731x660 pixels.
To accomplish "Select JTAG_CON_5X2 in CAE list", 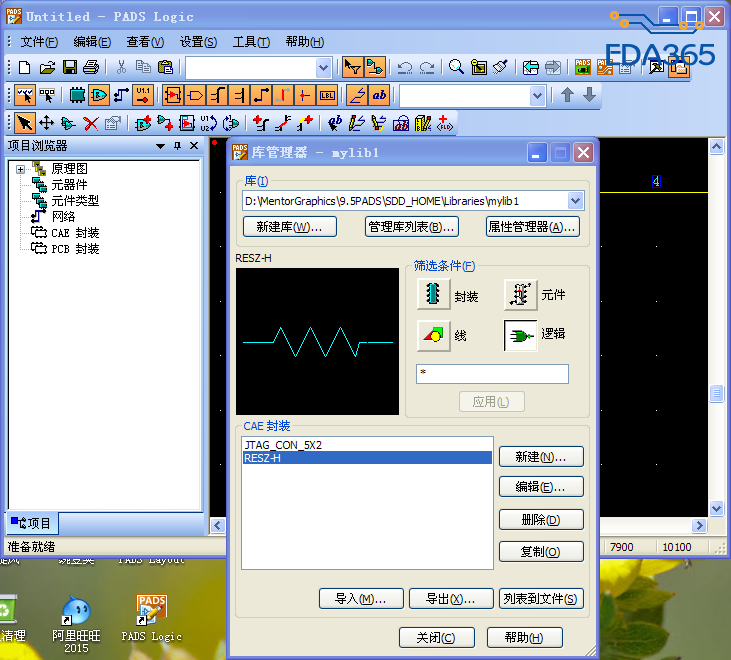I will (367, 445).
